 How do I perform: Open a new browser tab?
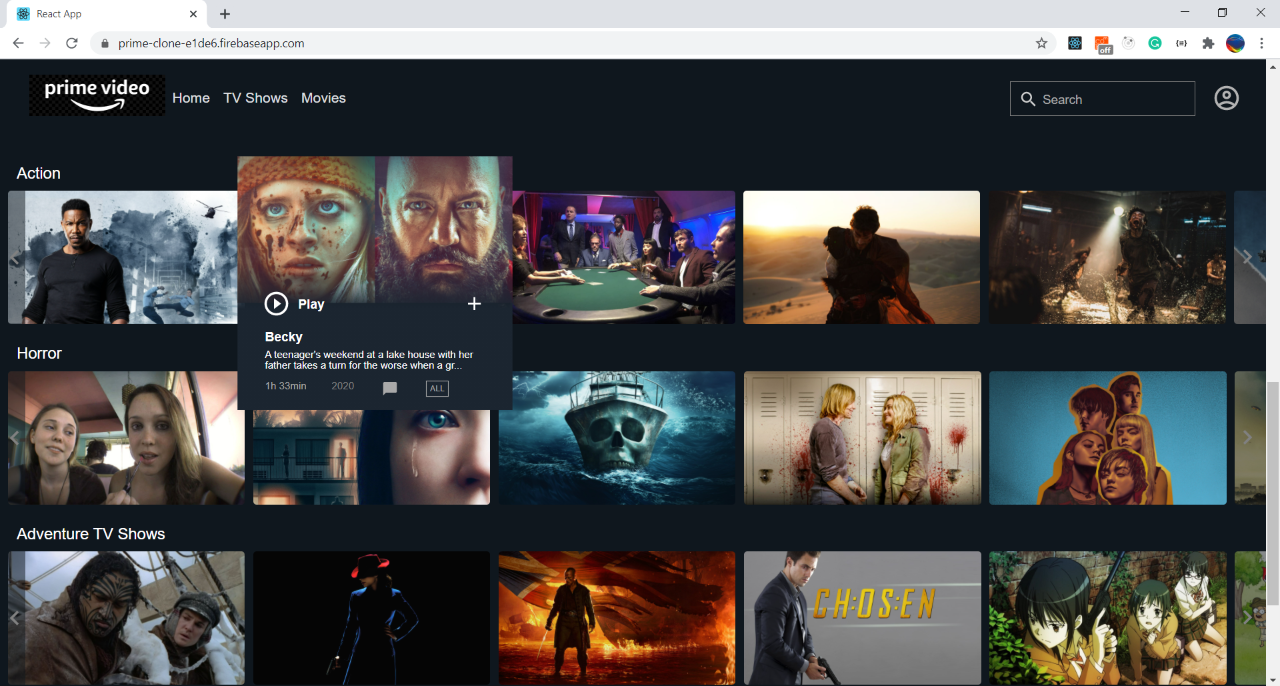coord(225,14)
